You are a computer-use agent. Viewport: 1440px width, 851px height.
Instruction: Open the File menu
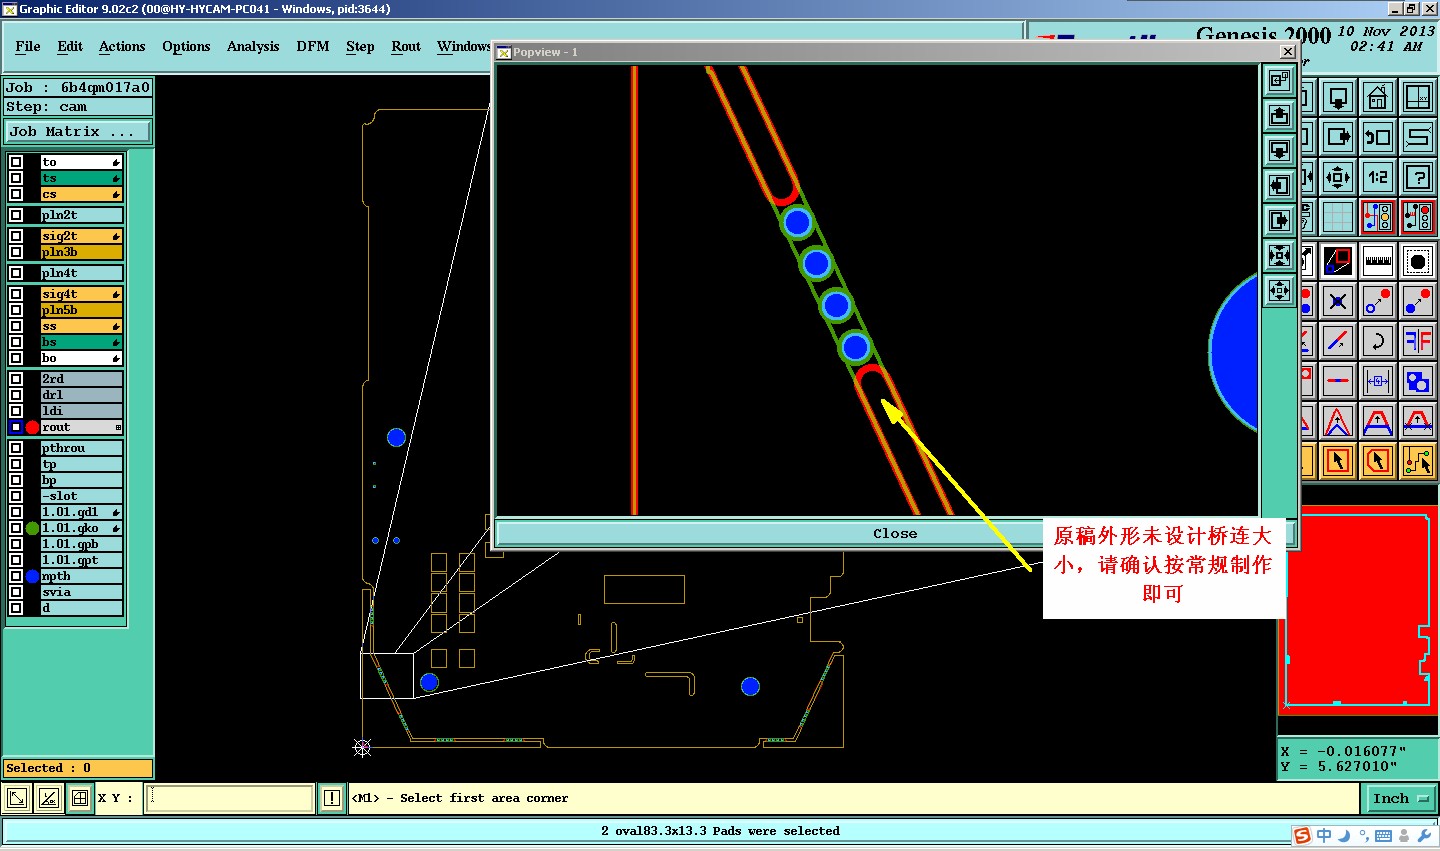click(28, 46)
